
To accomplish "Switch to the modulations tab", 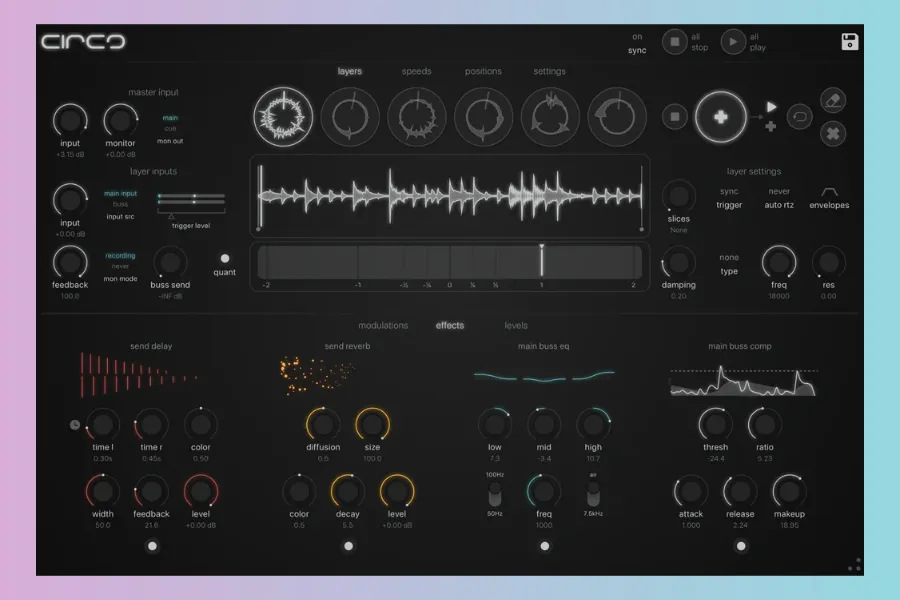I will (383, 326).
